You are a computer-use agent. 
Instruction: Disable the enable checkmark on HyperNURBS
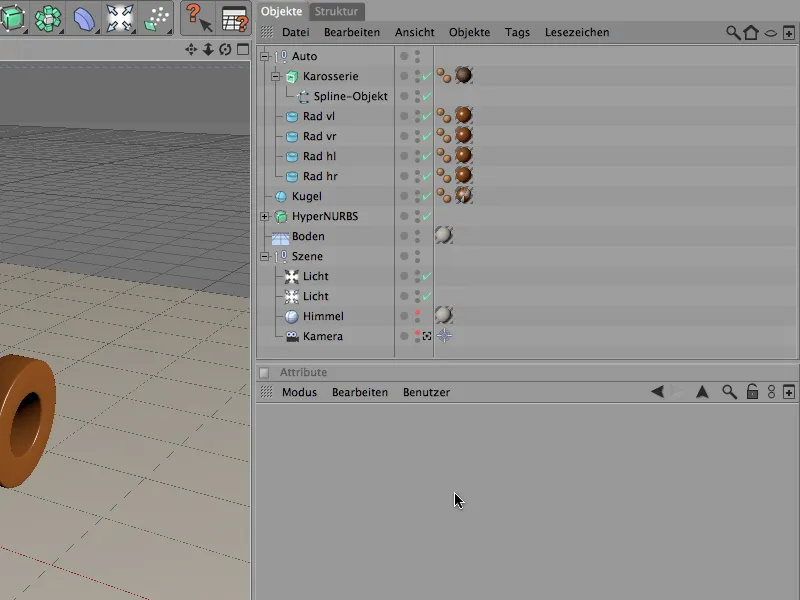[427, 216]
